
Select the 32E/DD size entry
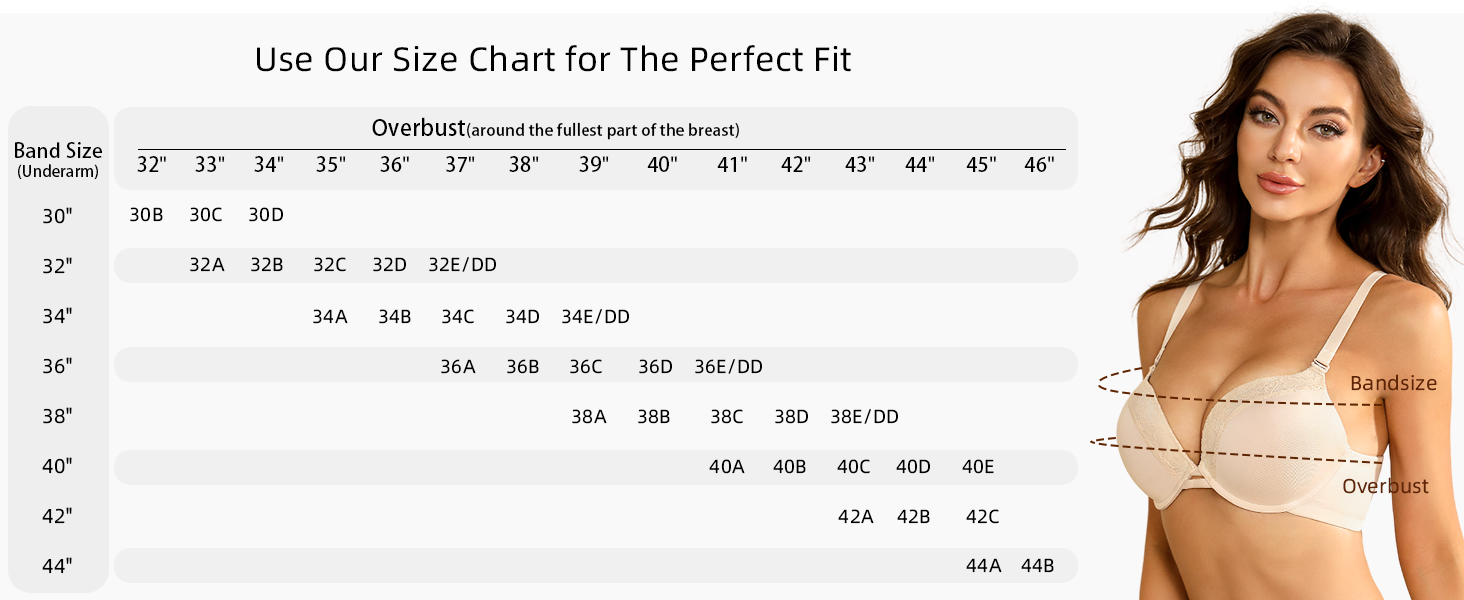462,265
